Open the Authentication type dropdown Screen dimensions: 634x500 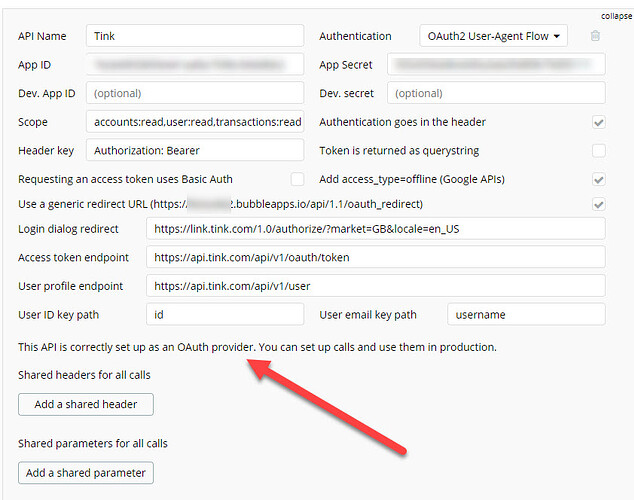(493, 36)
